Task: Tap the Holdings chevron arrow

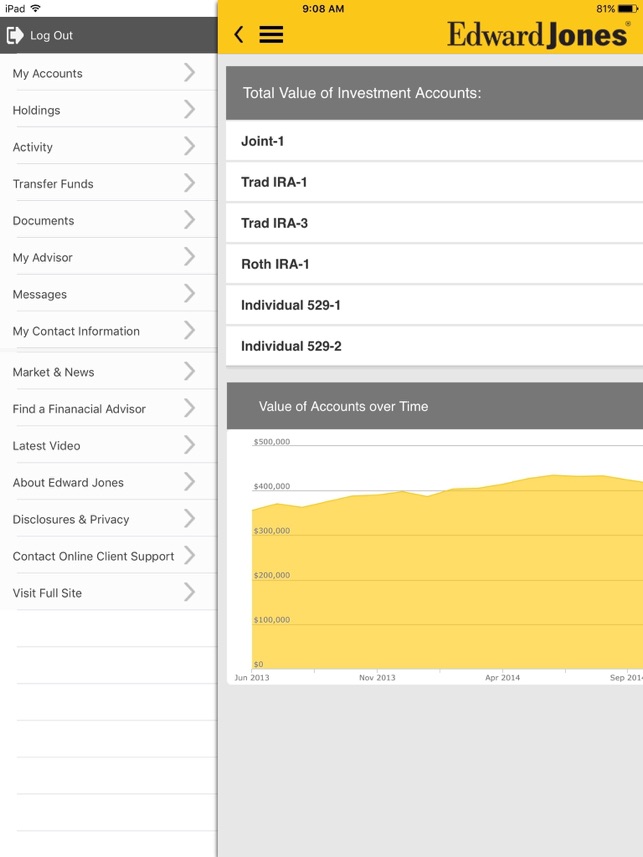Action: tap(189, 109)
